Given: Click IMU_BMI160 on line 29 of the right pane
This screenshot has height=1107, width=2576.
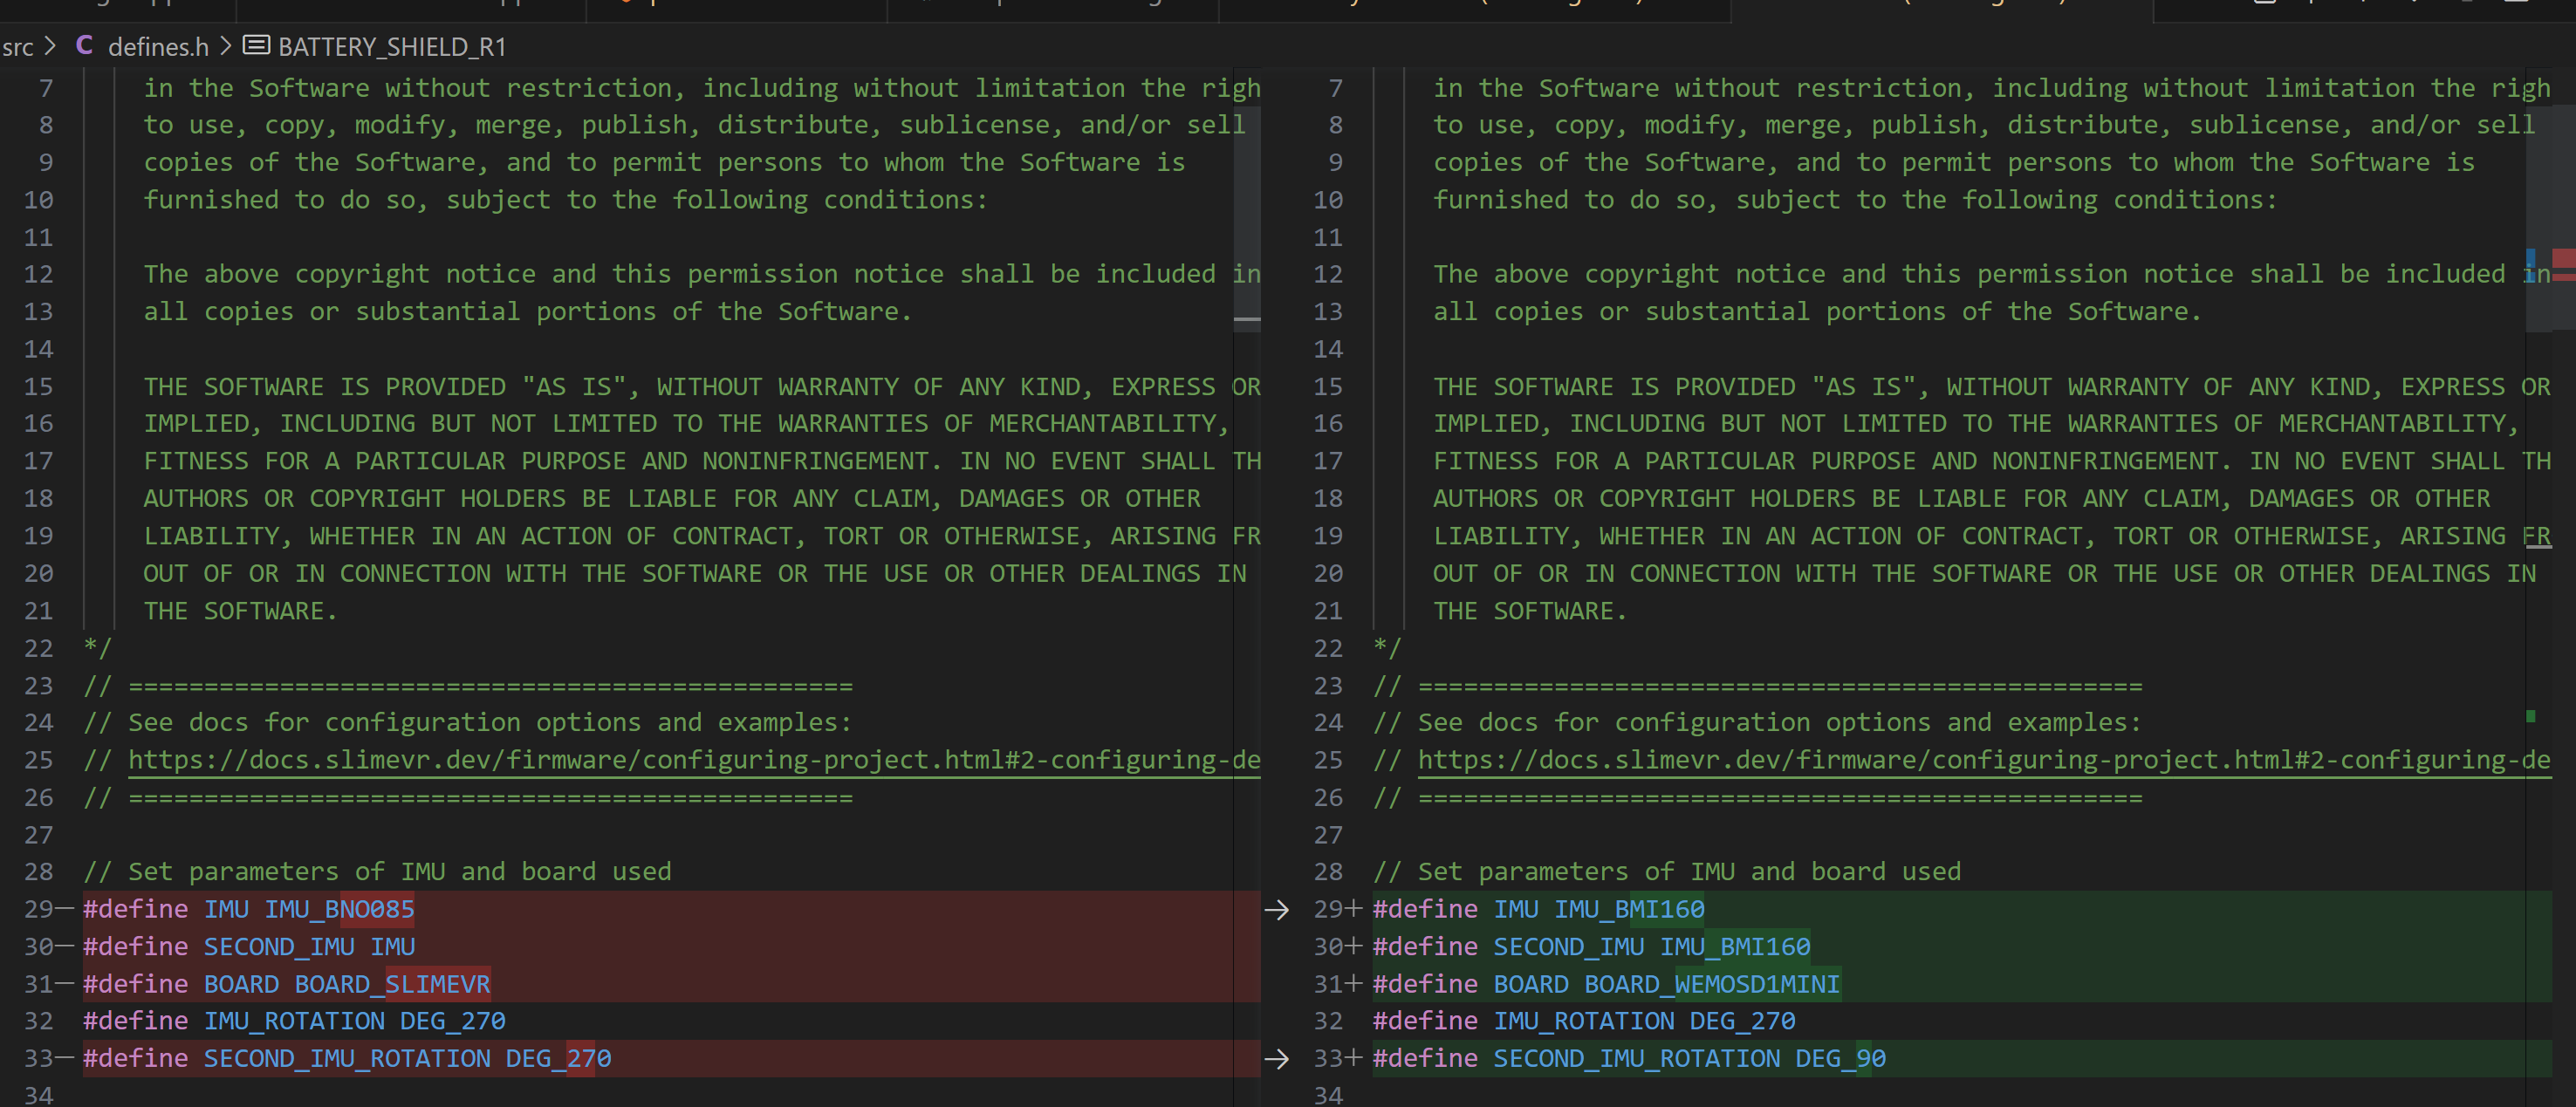Looking at the screenshot, I should coord(1629,909).
